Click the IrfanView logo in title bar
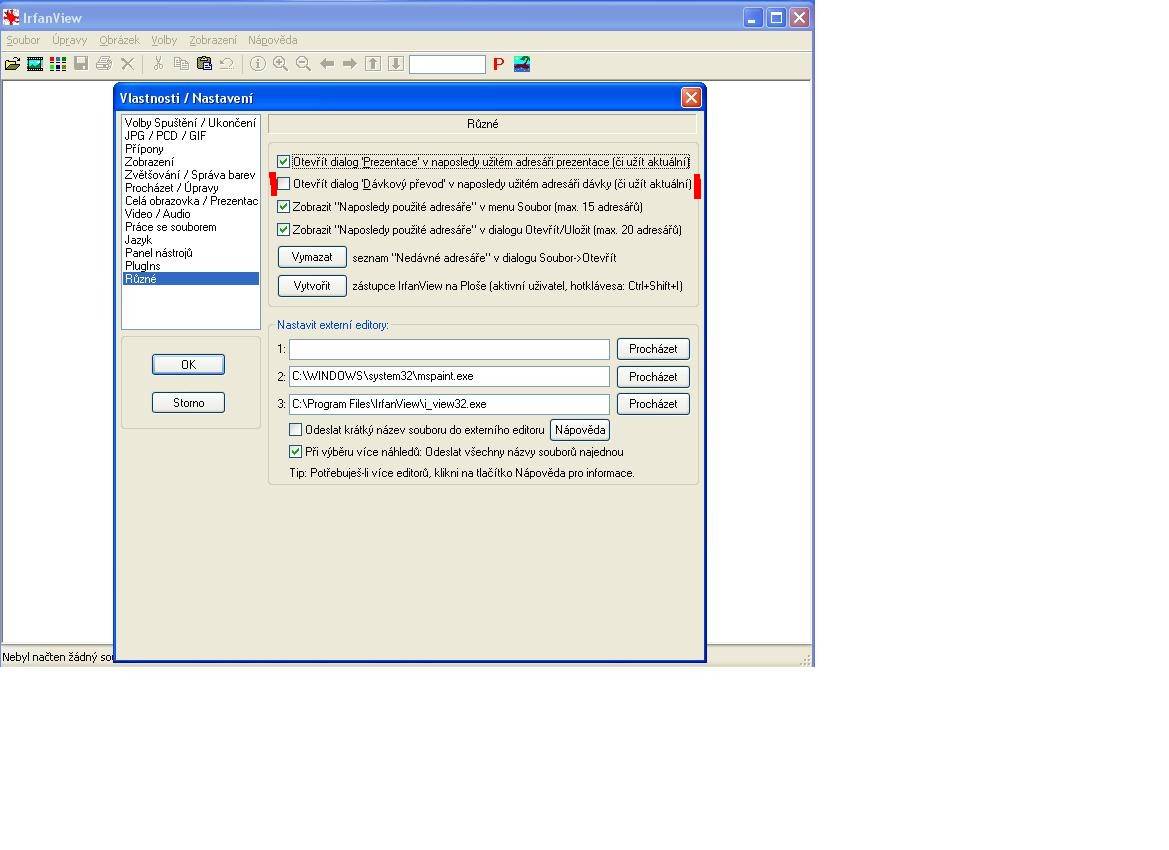 pyautogui.click(x=11, y=17)
